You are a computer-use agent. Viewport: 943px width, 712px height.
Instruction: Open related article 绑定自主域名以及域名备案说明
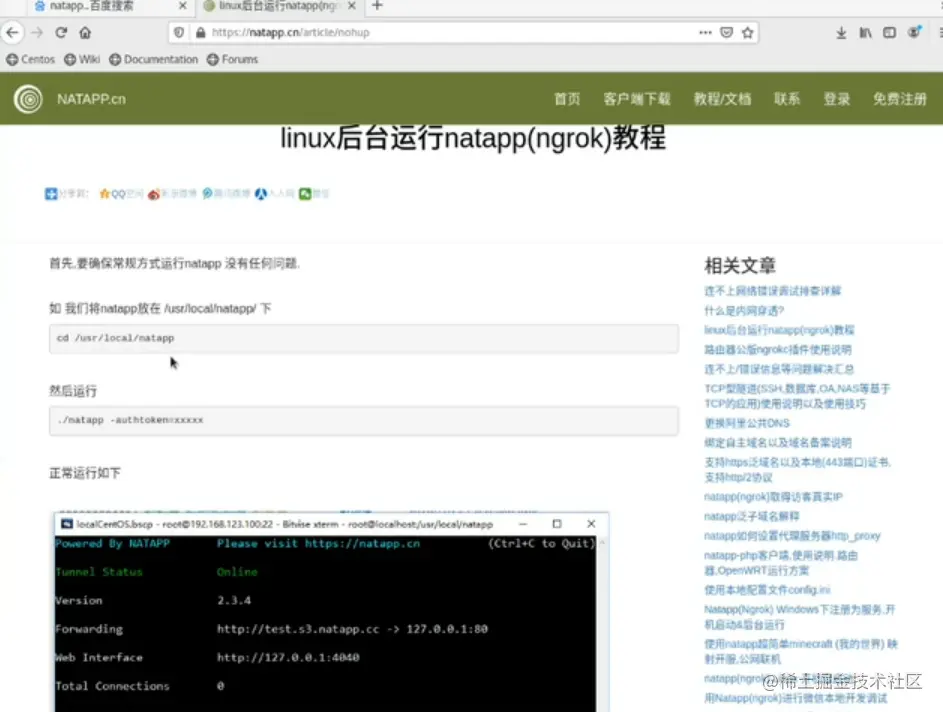click(x=778, y=443)
